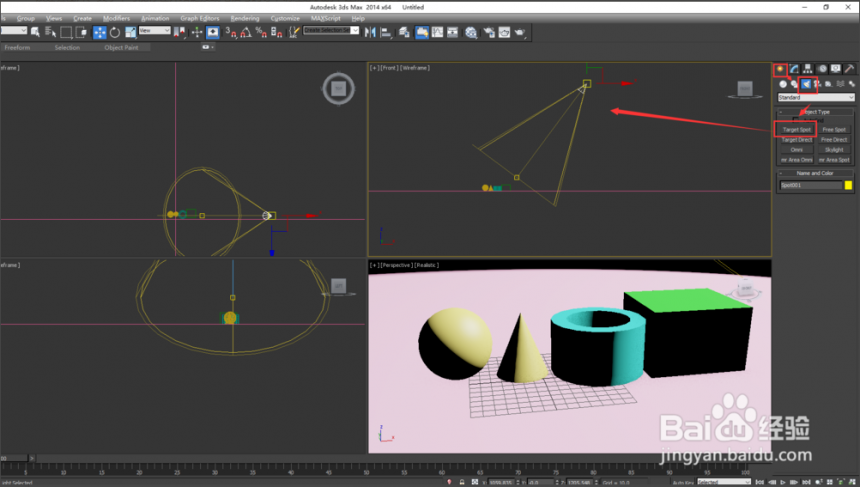Select the Rotate tool in the main toolbar
Image resolution: width=860 pixels, height=487 pixels.
coord(115,32)
